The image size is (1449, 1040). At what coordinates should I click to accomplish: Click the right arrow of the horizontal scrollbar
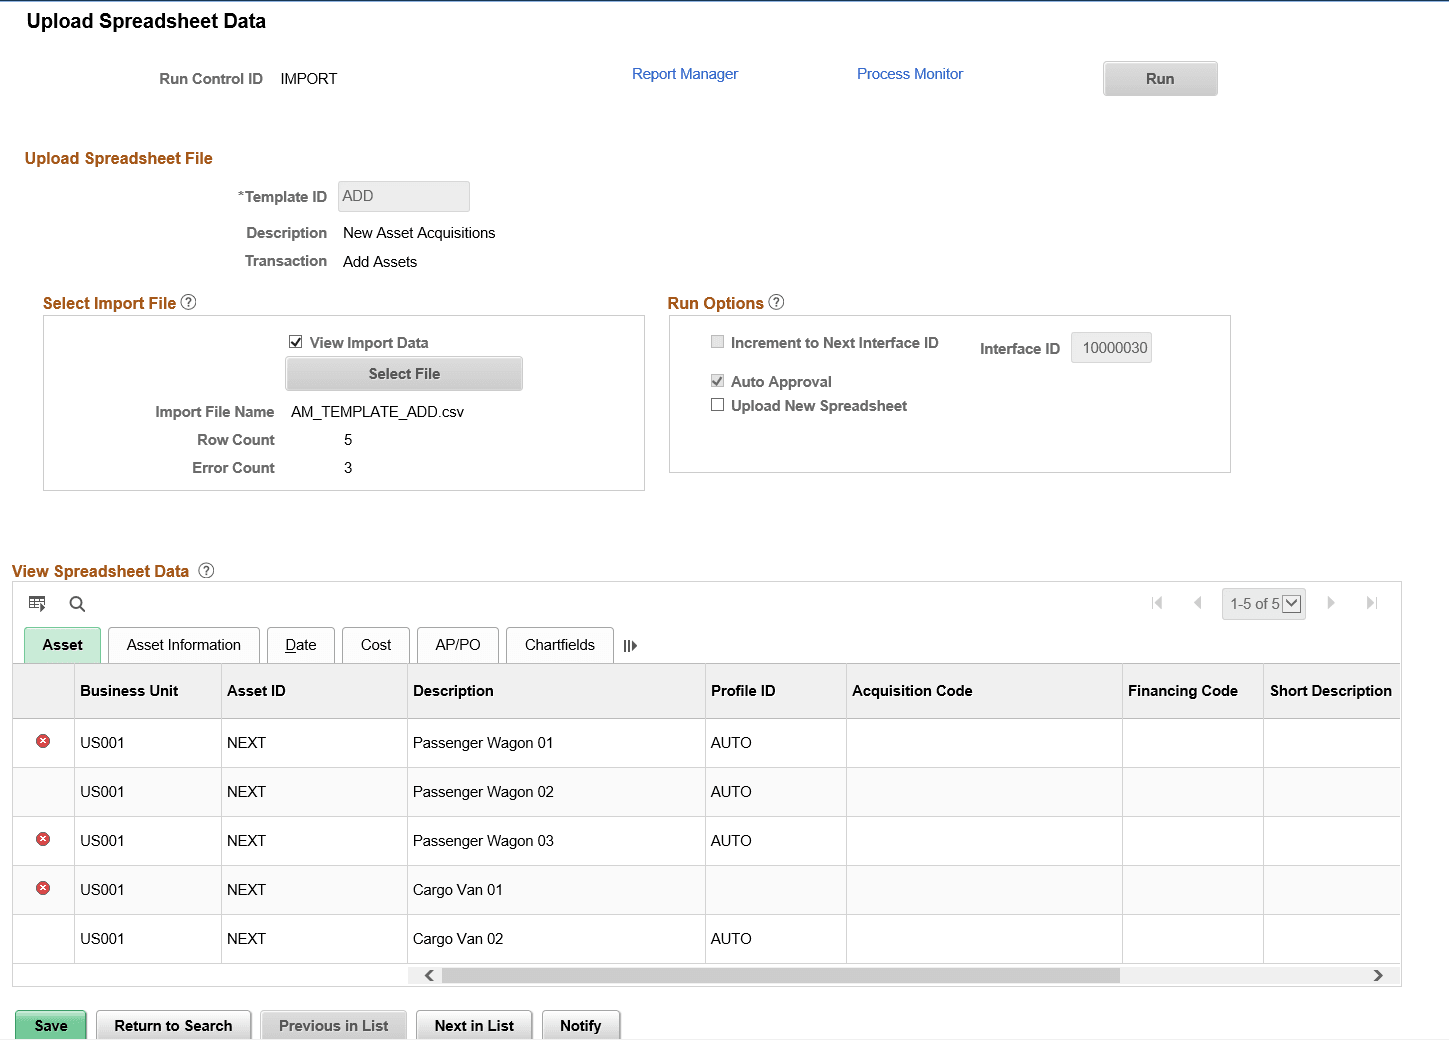pyautogui.click(x=1377, y=975)
